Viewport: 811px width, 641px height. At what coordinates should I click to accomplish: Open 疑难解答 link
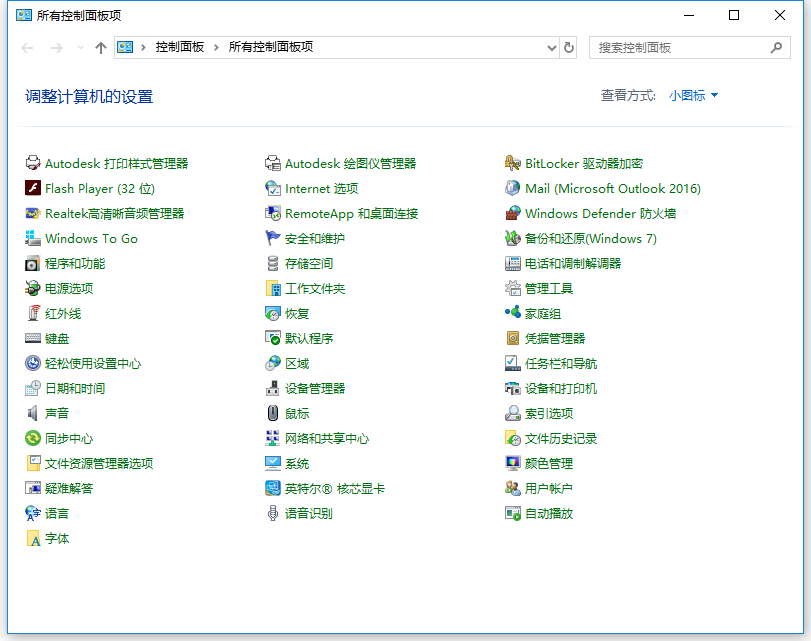(x=69, y=488)
